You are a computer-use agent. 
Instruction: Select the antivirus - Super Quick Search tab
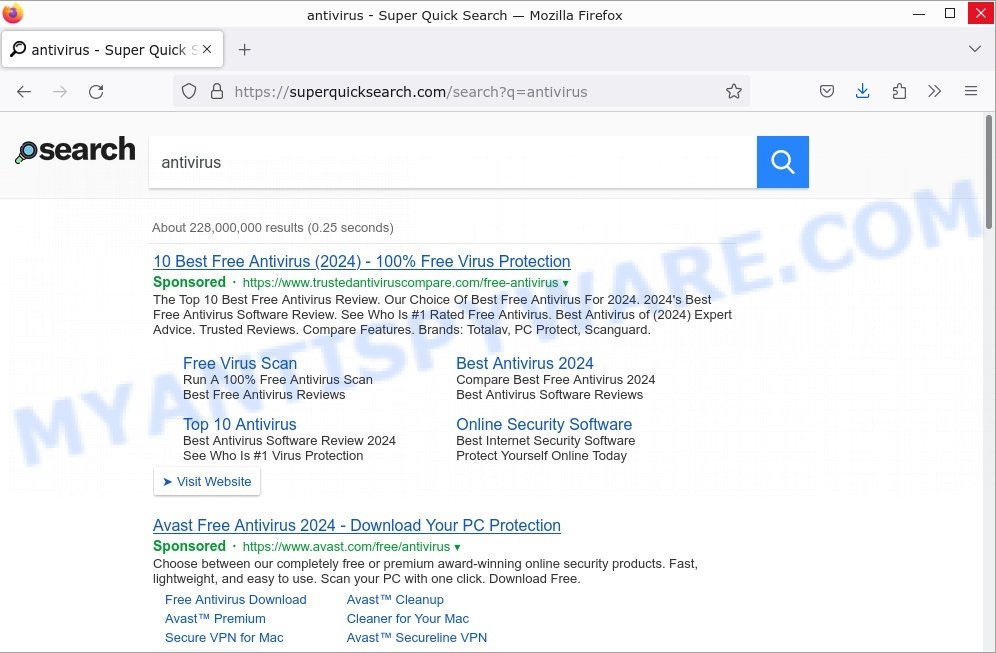click(x=112, y=49)
